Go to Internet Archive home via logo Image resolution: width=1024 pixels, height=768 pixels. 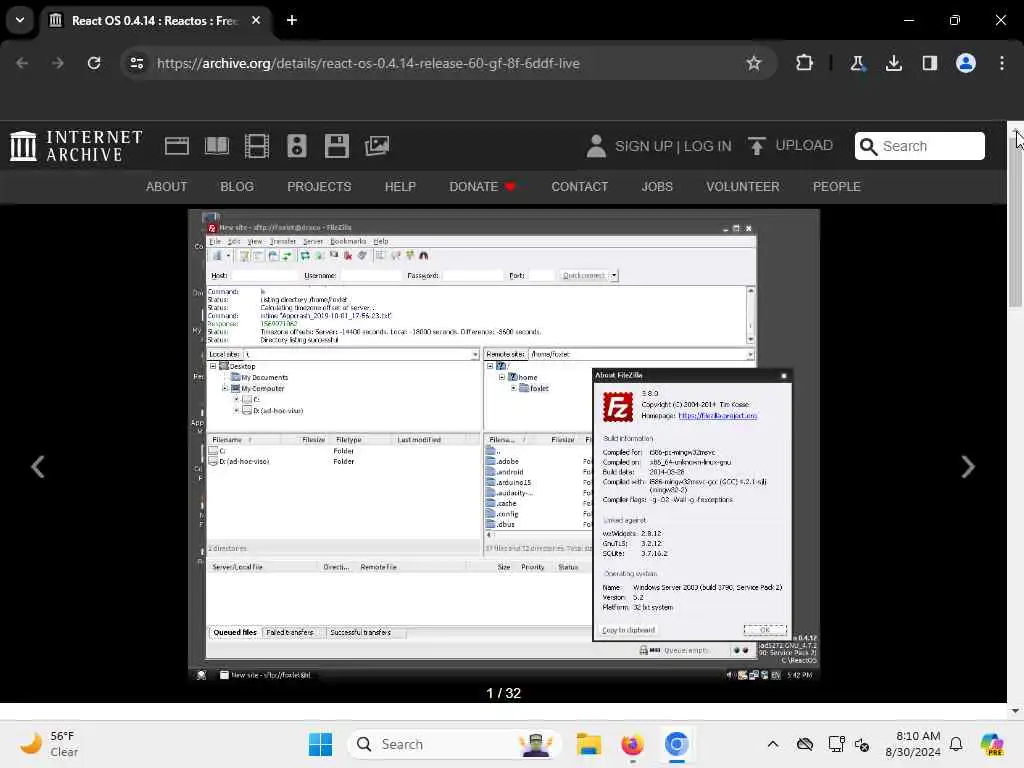point(76,146)
